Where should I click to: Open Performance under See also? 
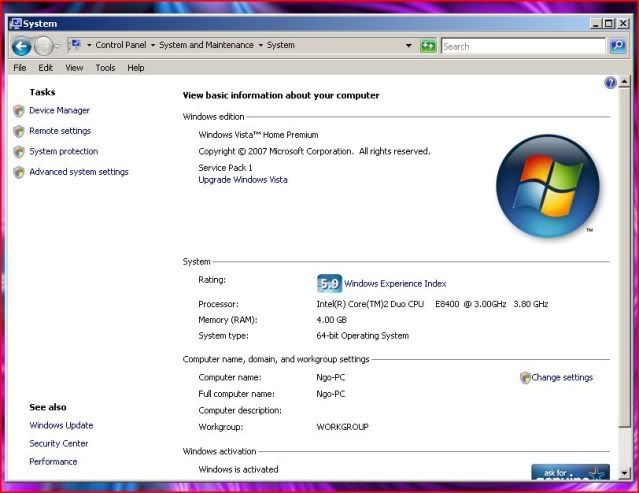tap(53, 462)
